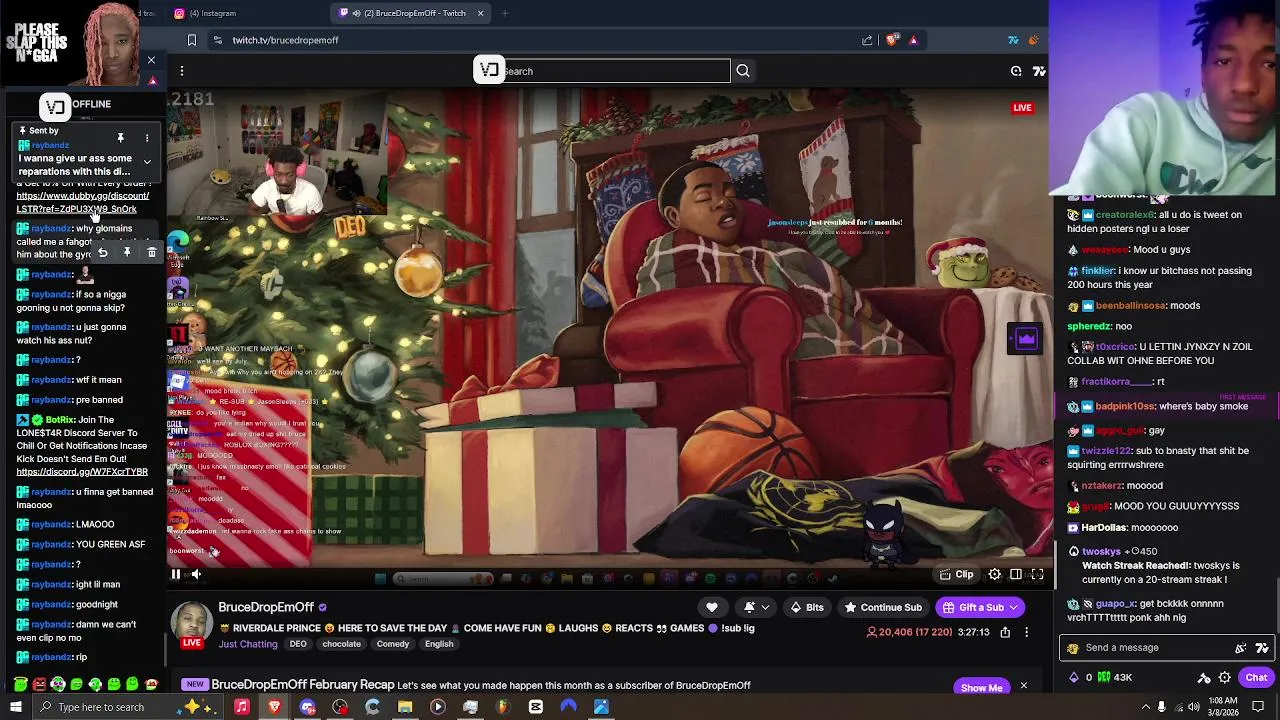Click Continue Sub button
1280x720 pixels.
pos(883,607)
